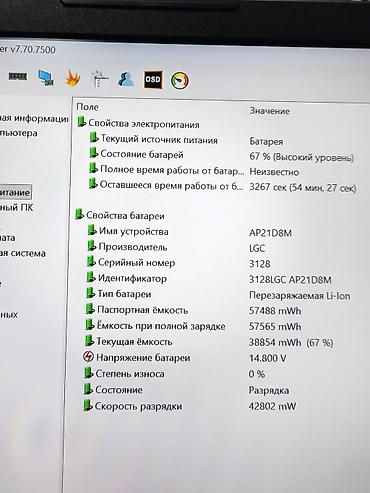The height and width of the screenshot is (493, 370).
Task: Click the value '67 % (Высокий уровень)'
Action: 302,157
